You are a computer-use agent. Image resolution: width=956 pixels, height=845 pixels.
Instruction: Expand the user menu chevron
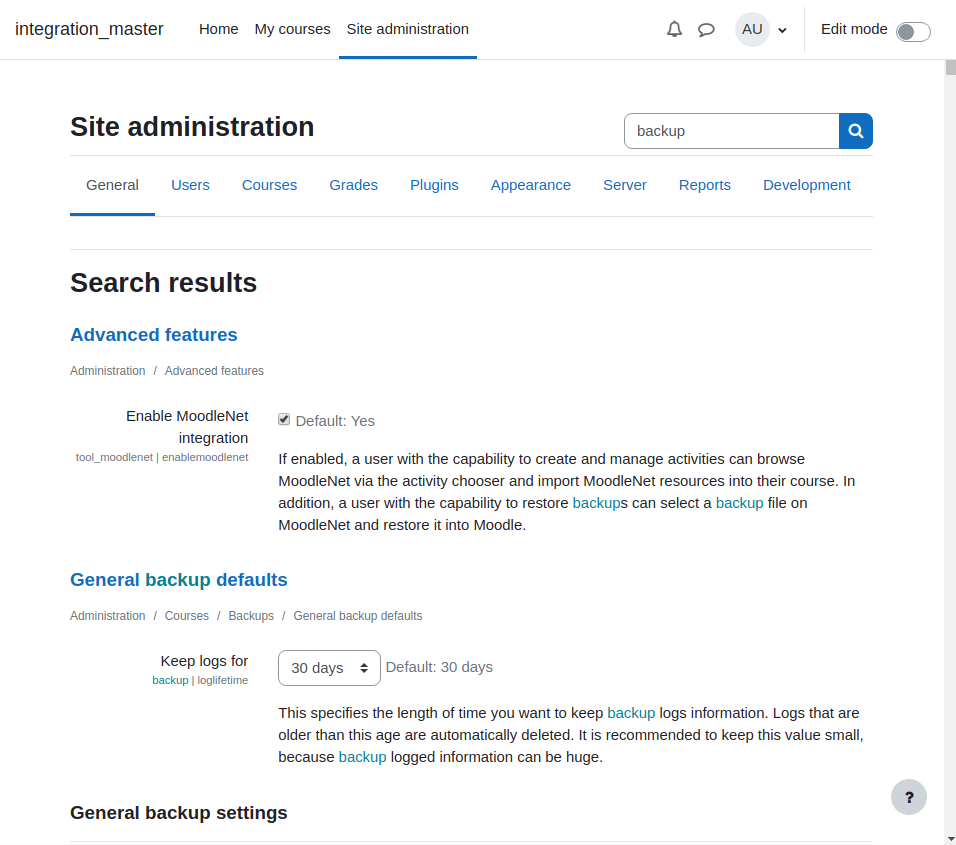782,30
